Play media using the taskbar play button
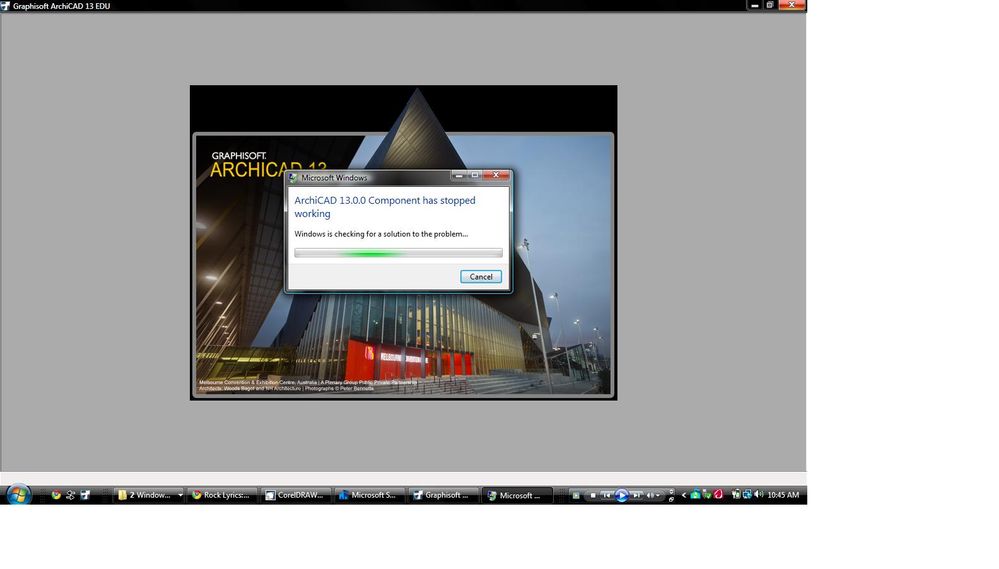Screen dimensions: 999x569 pos(622,495)
